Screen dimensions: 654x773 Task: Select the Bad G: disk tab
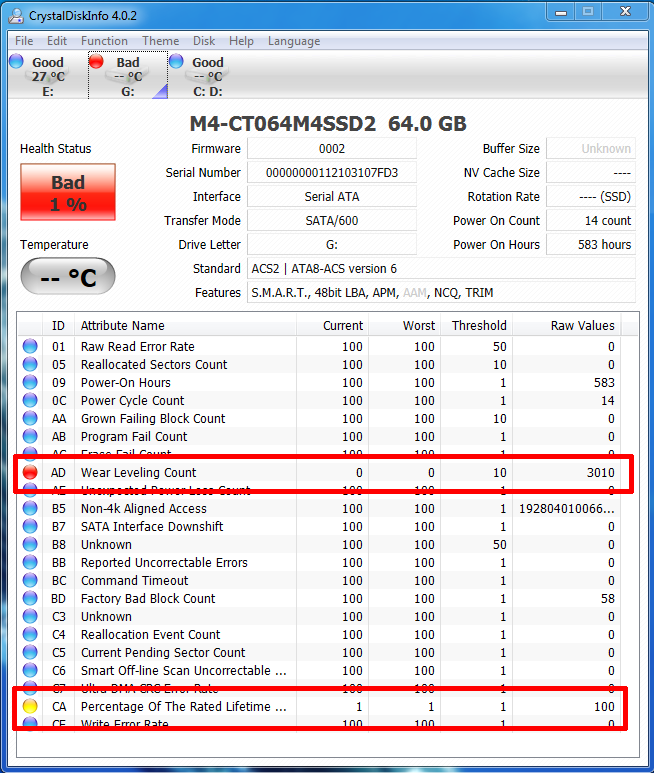point(128,76)
